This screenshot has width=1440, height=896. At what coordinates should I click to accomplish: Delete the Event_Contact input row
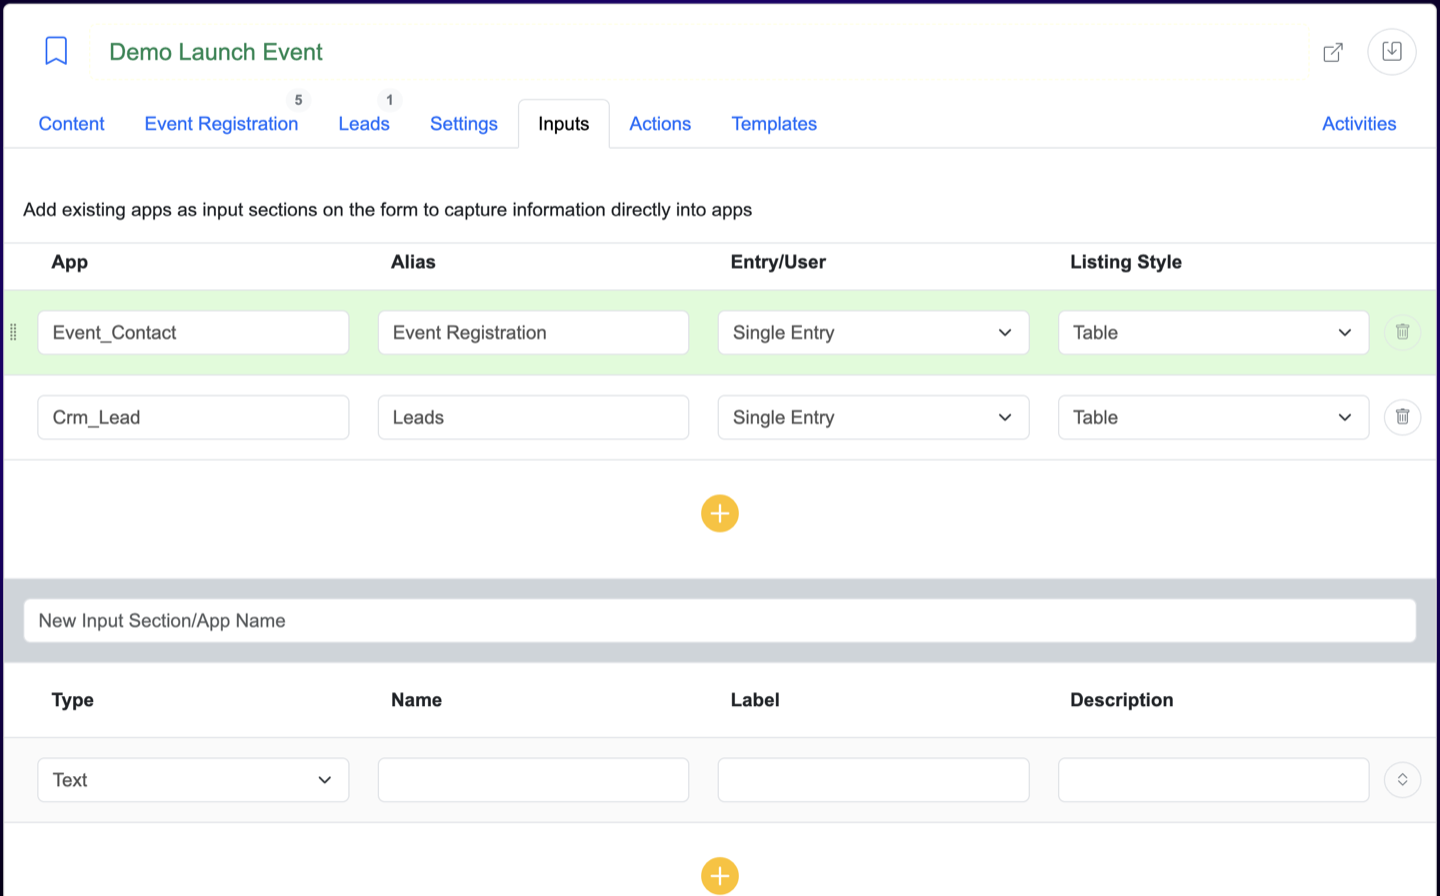point(1402,332)
